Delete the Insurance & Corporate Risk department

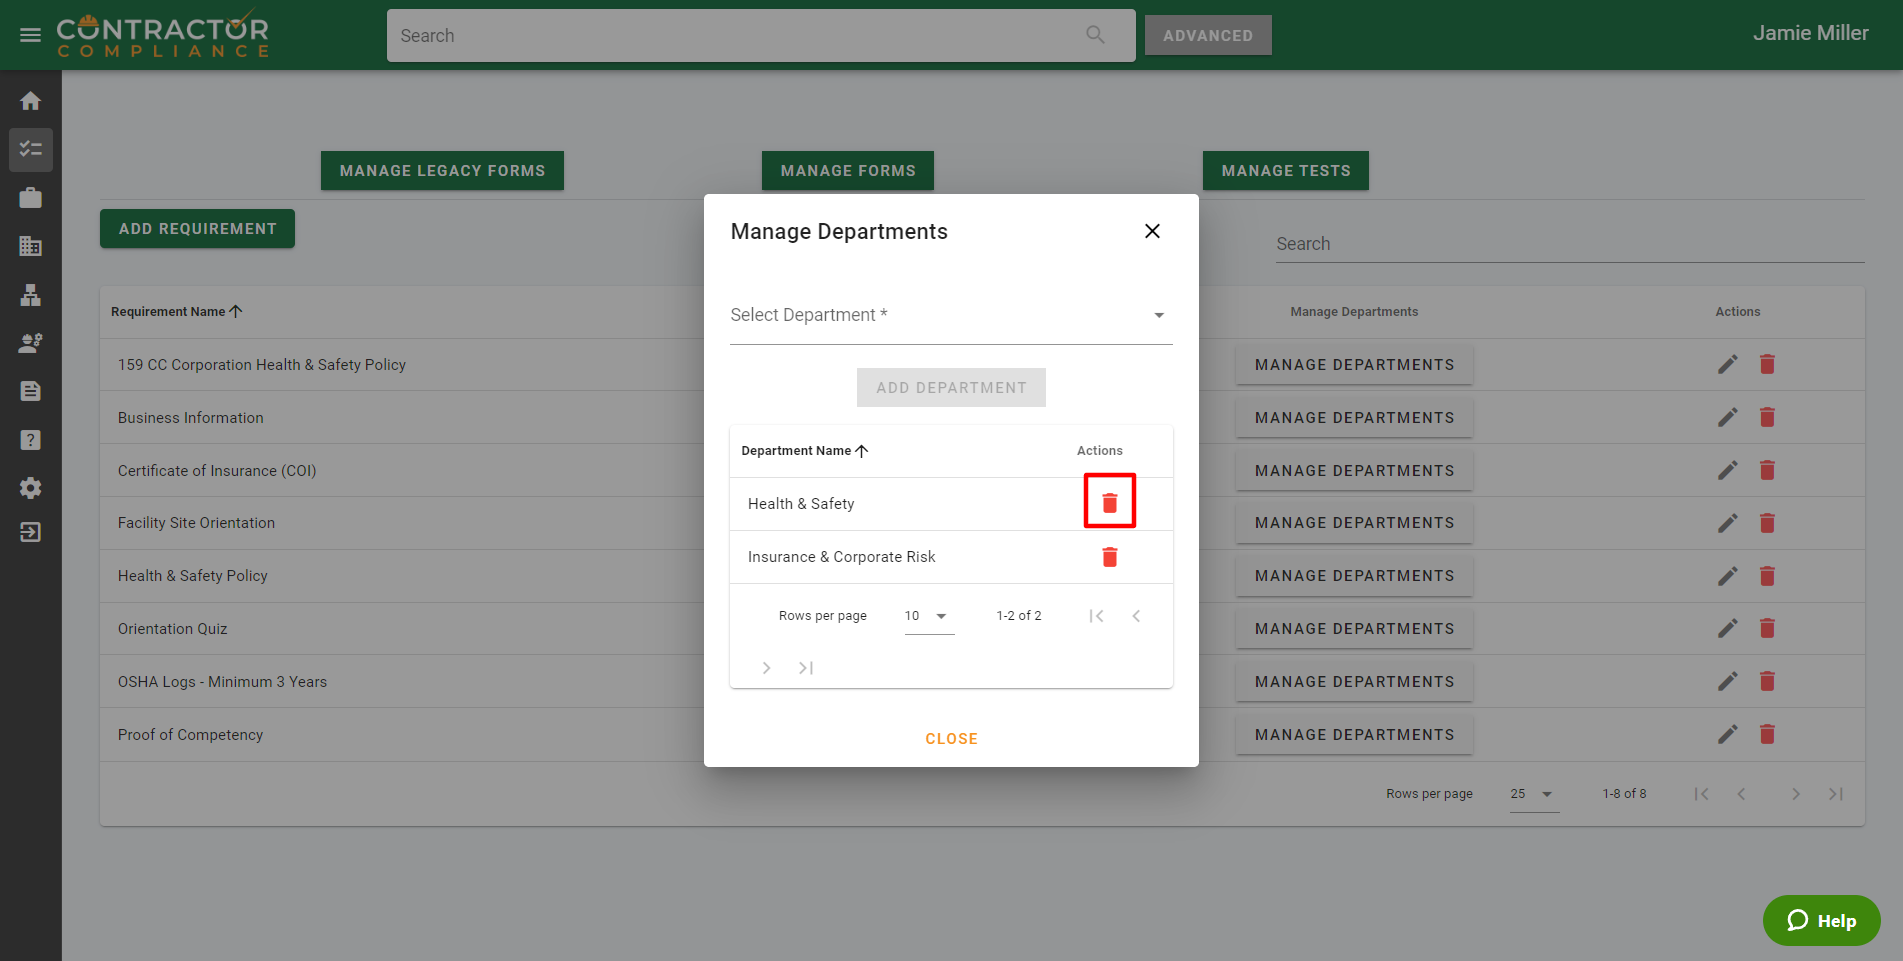(1109, 557)
